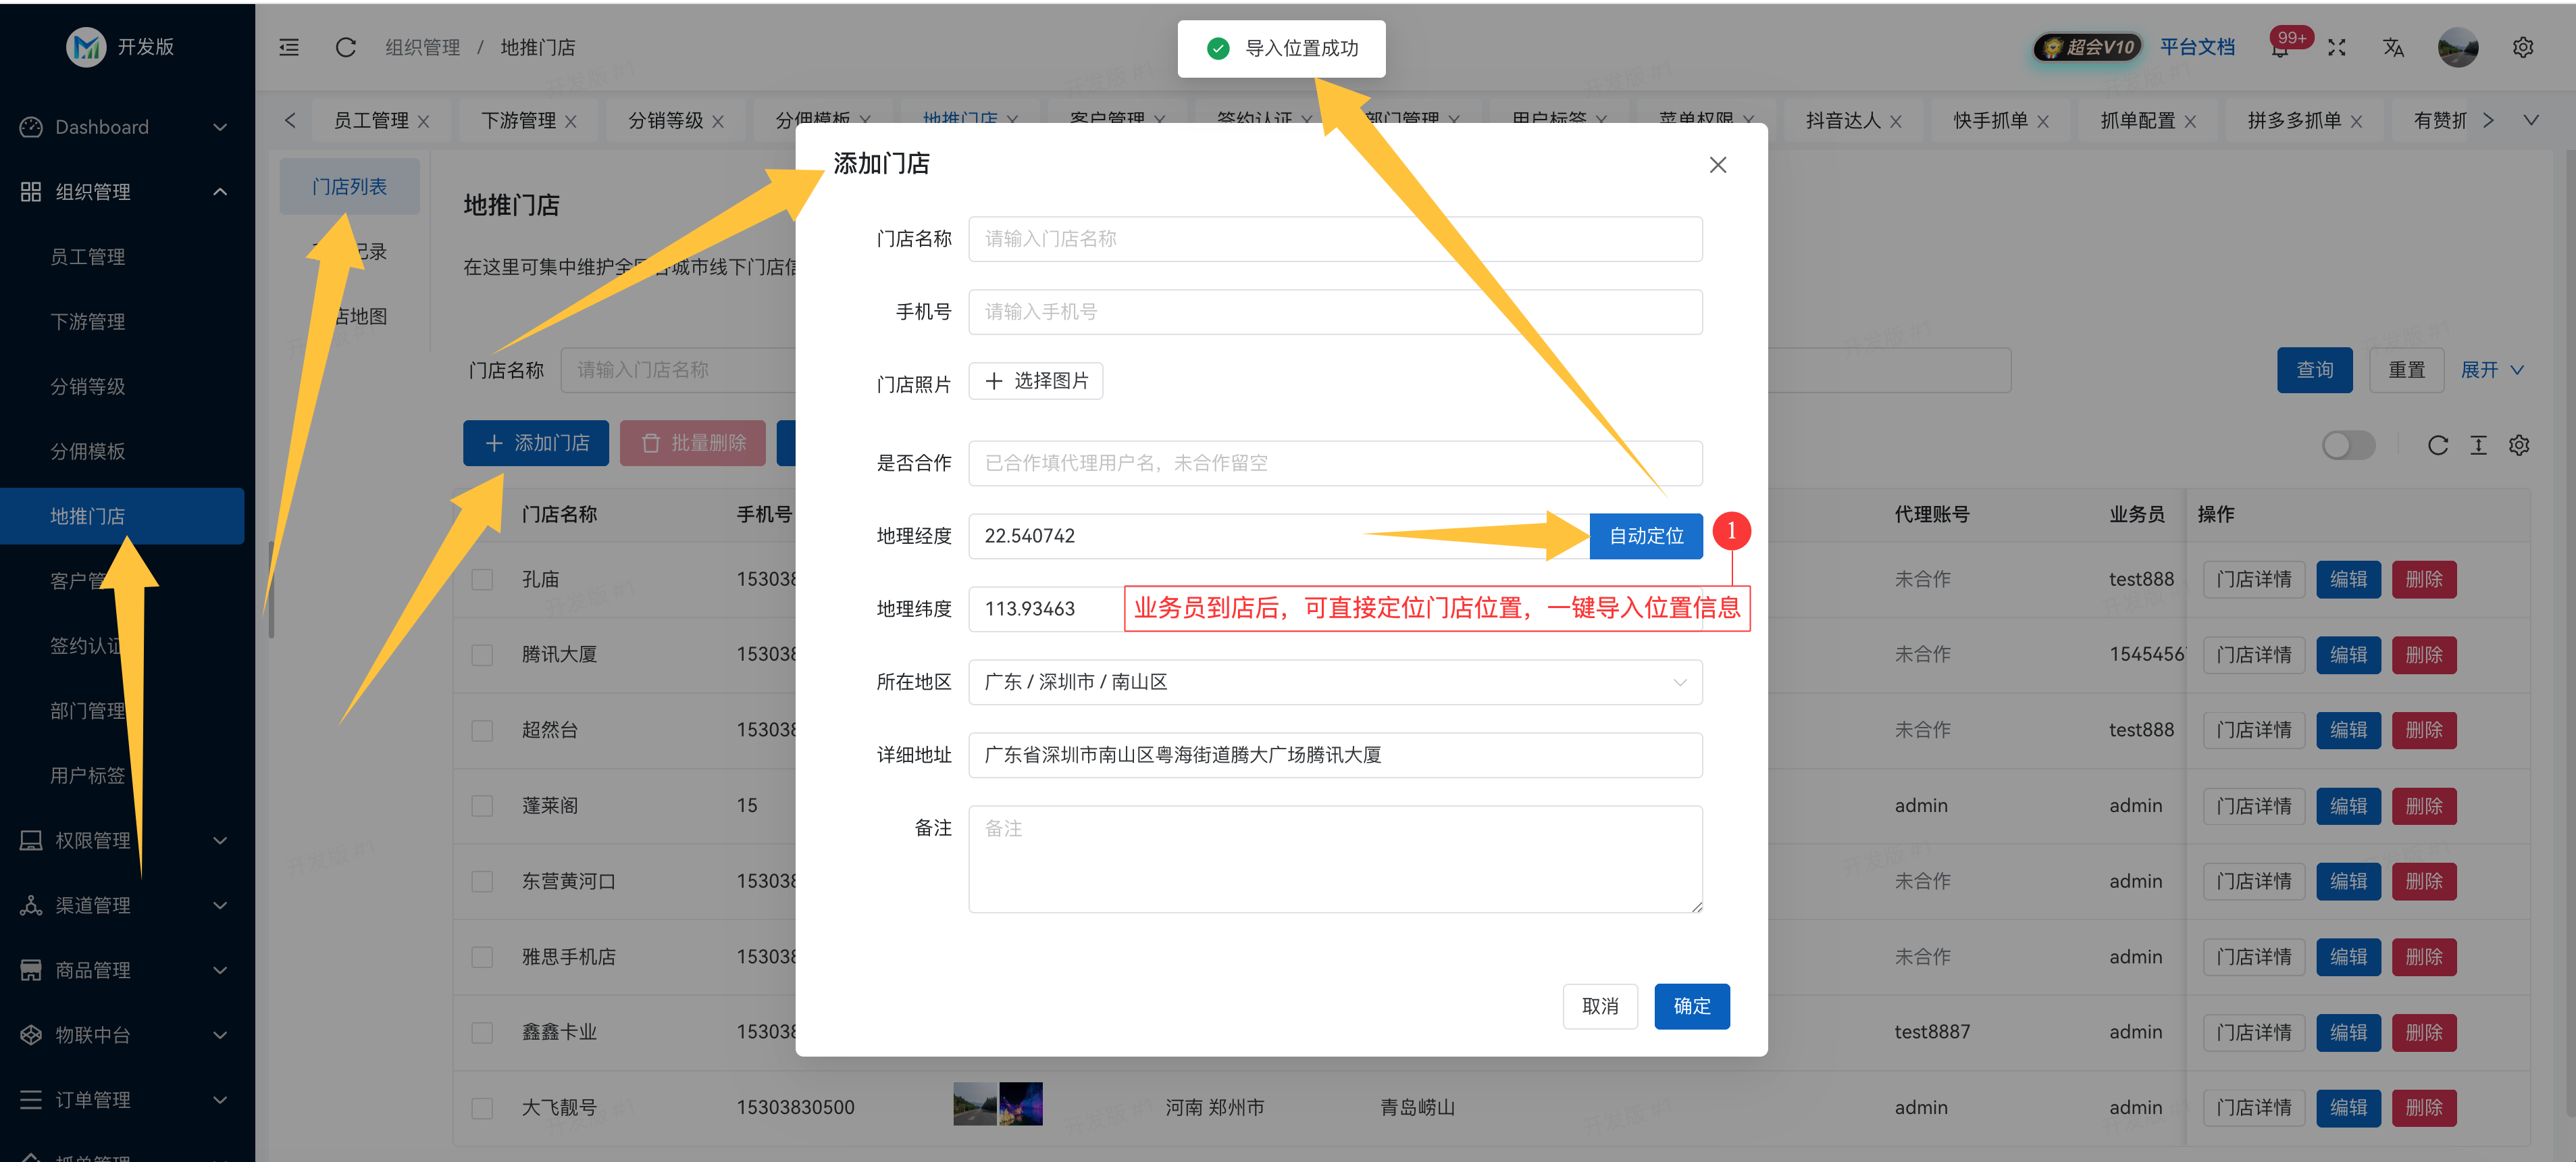2576x1162 pixels.
Task: Select the 大飞靓号 row checkbox
Action: tap(483, 1108)
